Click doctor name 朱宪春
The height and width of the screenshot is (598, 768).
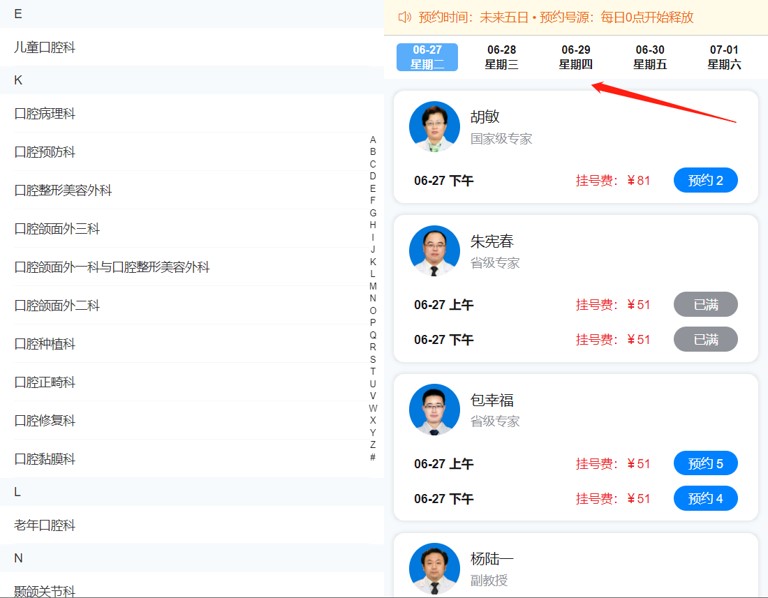point(492,241)
